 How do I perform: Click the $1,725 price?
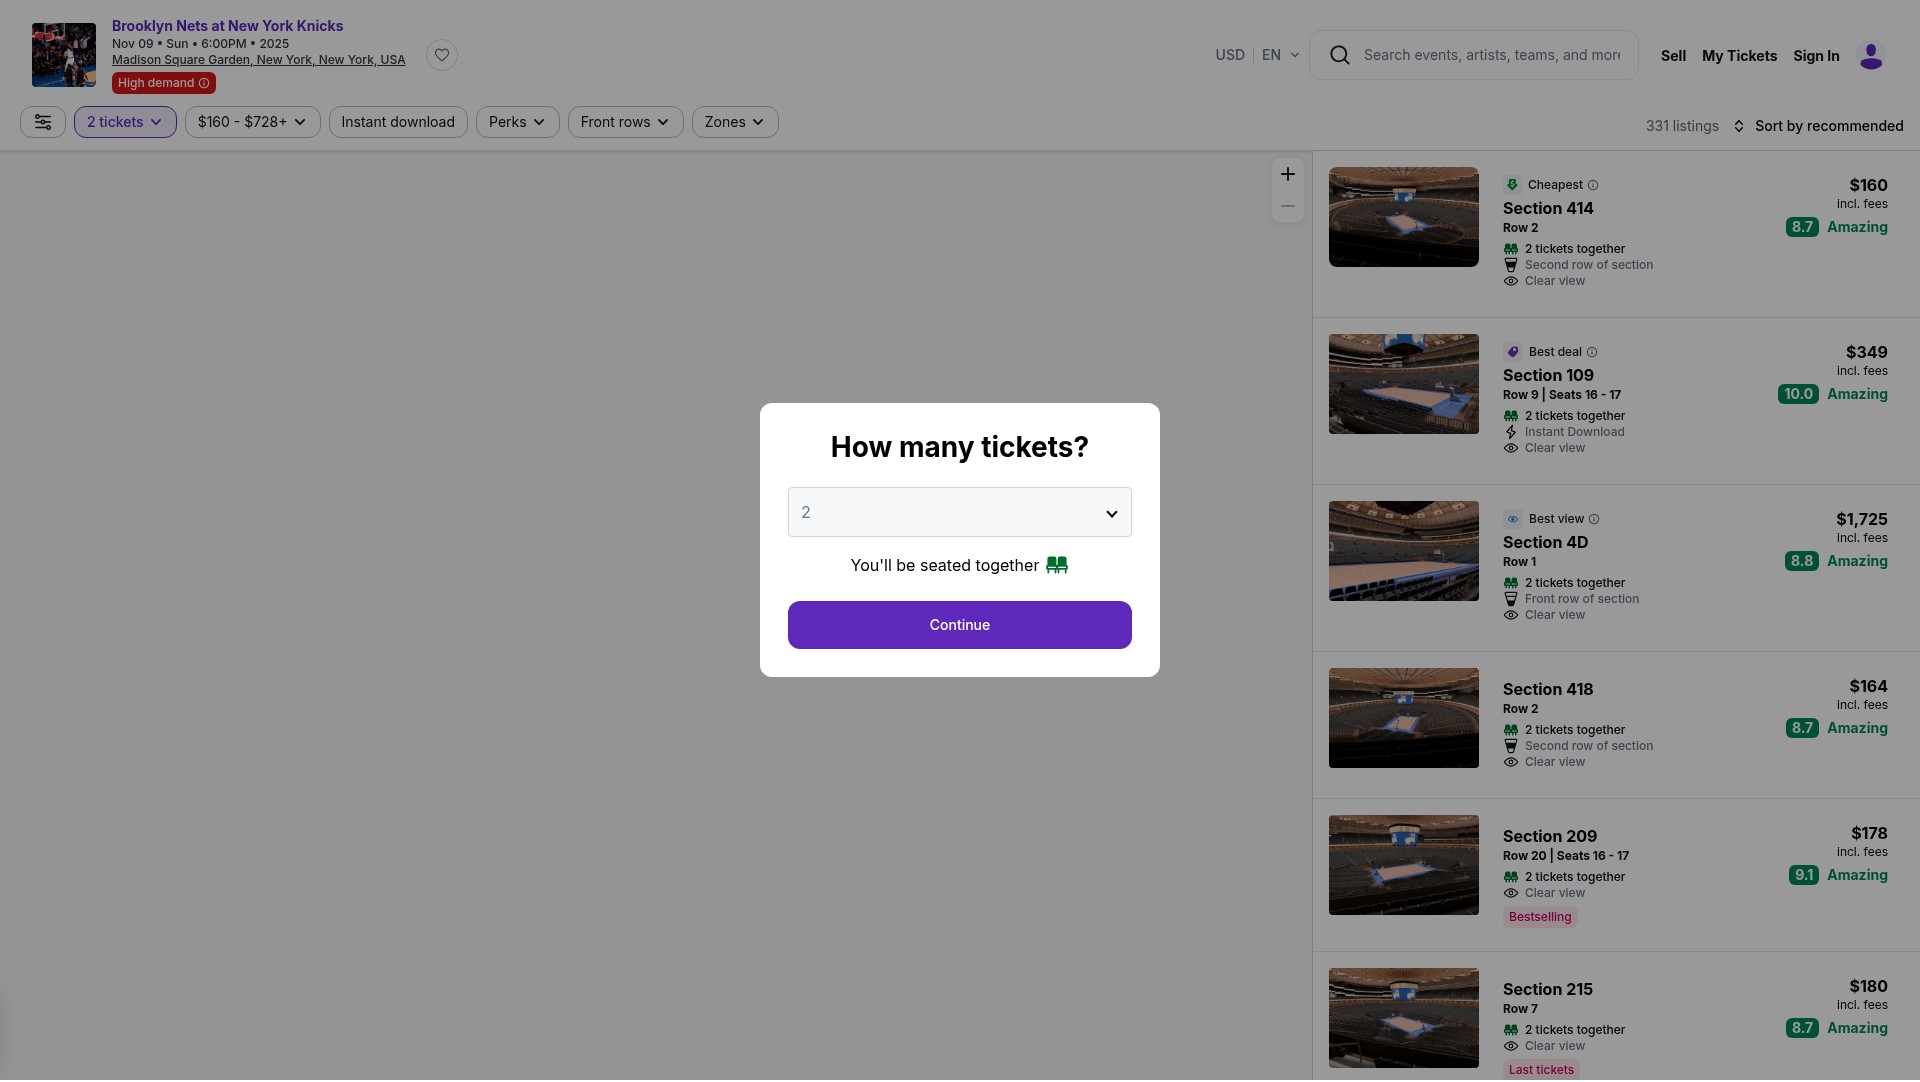tap(1861, 519)
